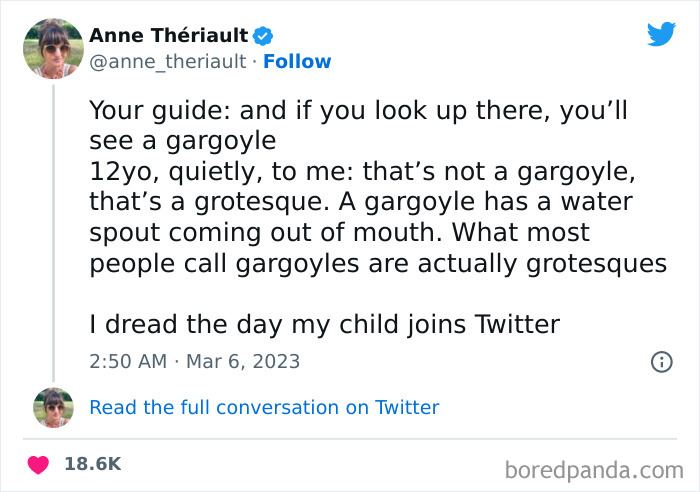Click the boredpanda.com watermark
Viewport: 700px width, 492px height.
(x=594, y=469)
